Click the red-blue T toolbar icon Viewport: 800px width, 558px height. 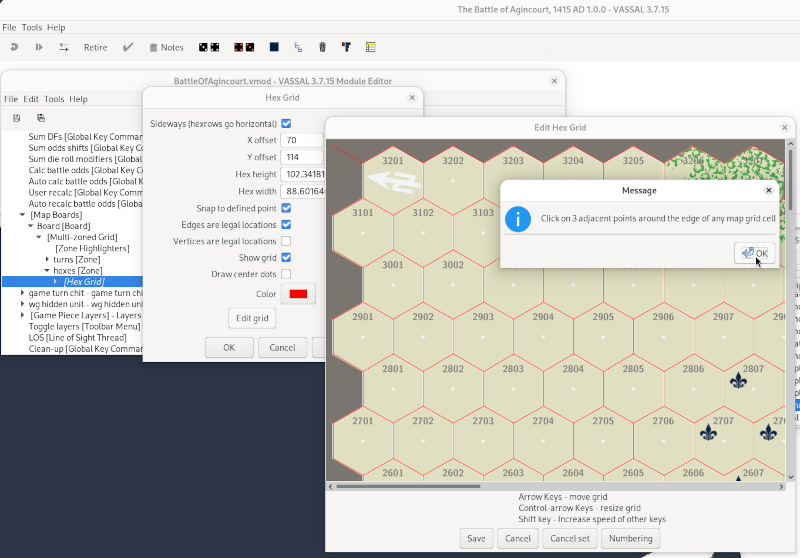(346, 47)
